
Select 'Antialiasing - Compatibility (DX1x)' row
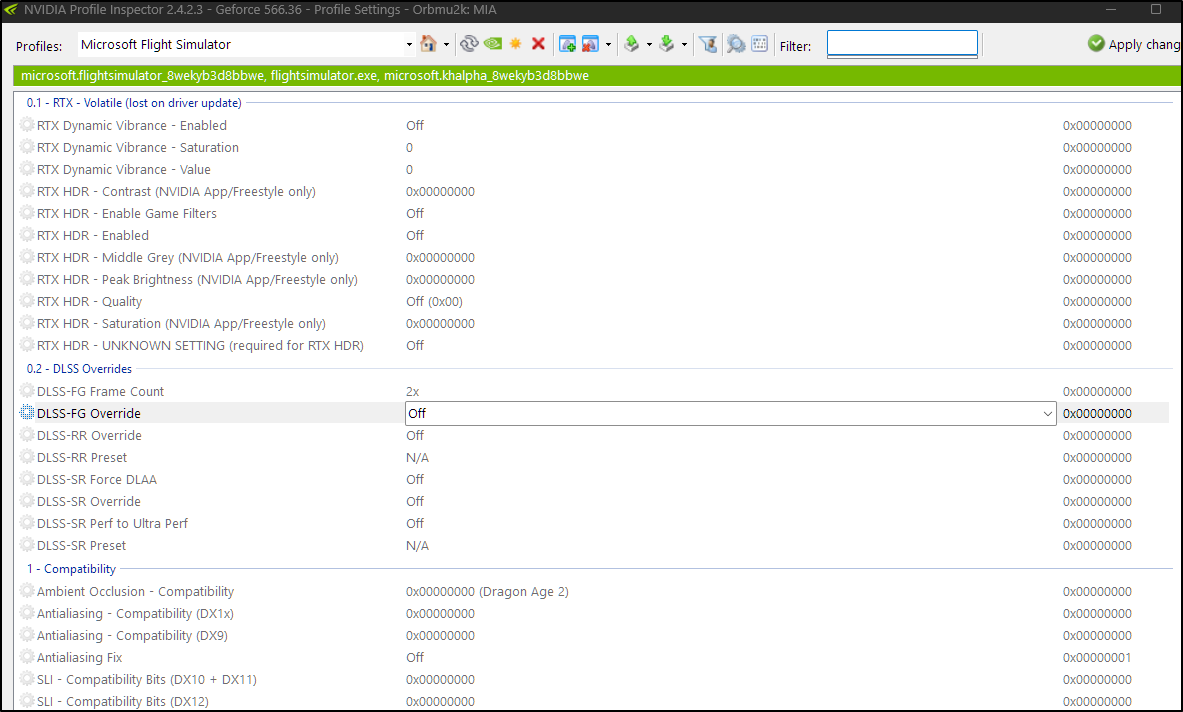click(592, 613)
